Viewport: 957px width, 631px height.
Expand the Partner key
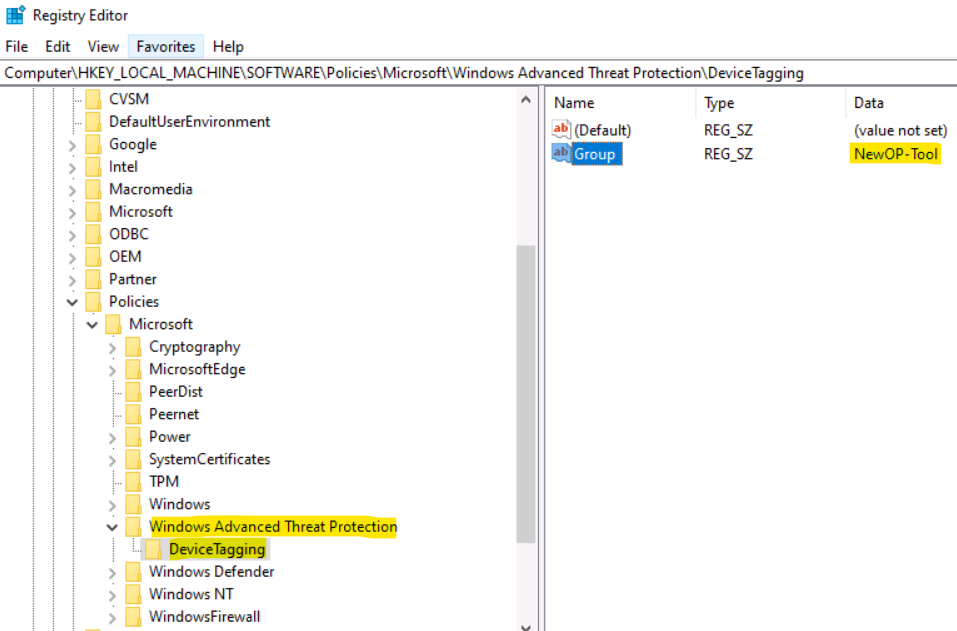[72, 280]
